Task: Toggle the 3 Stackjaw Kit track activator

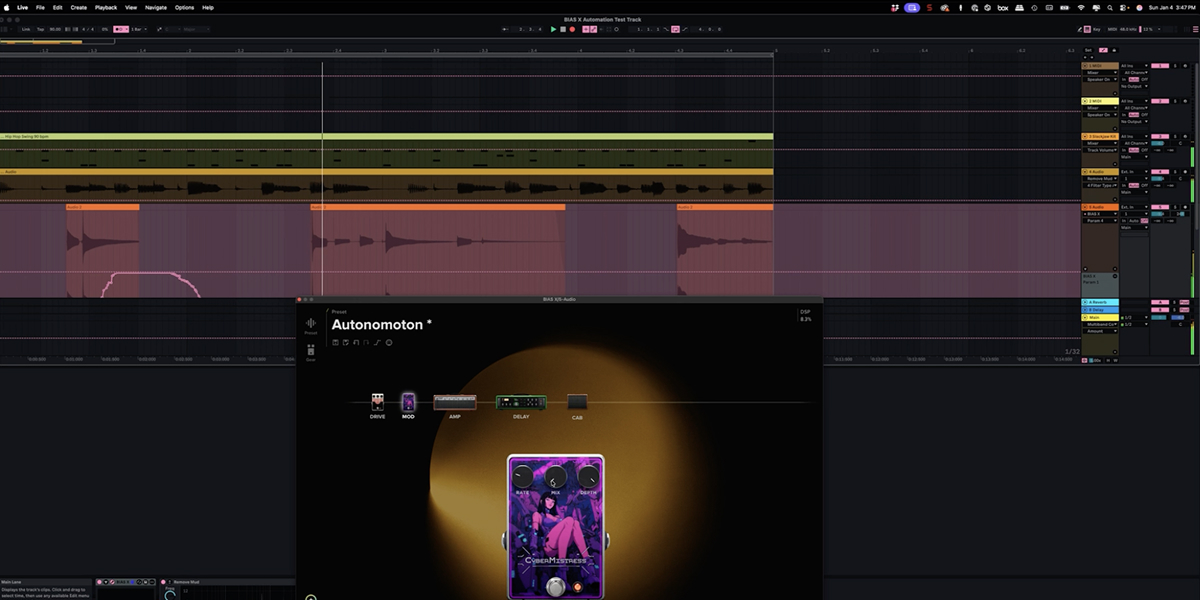Action: pyautogui.click(x=1159, y=136)
